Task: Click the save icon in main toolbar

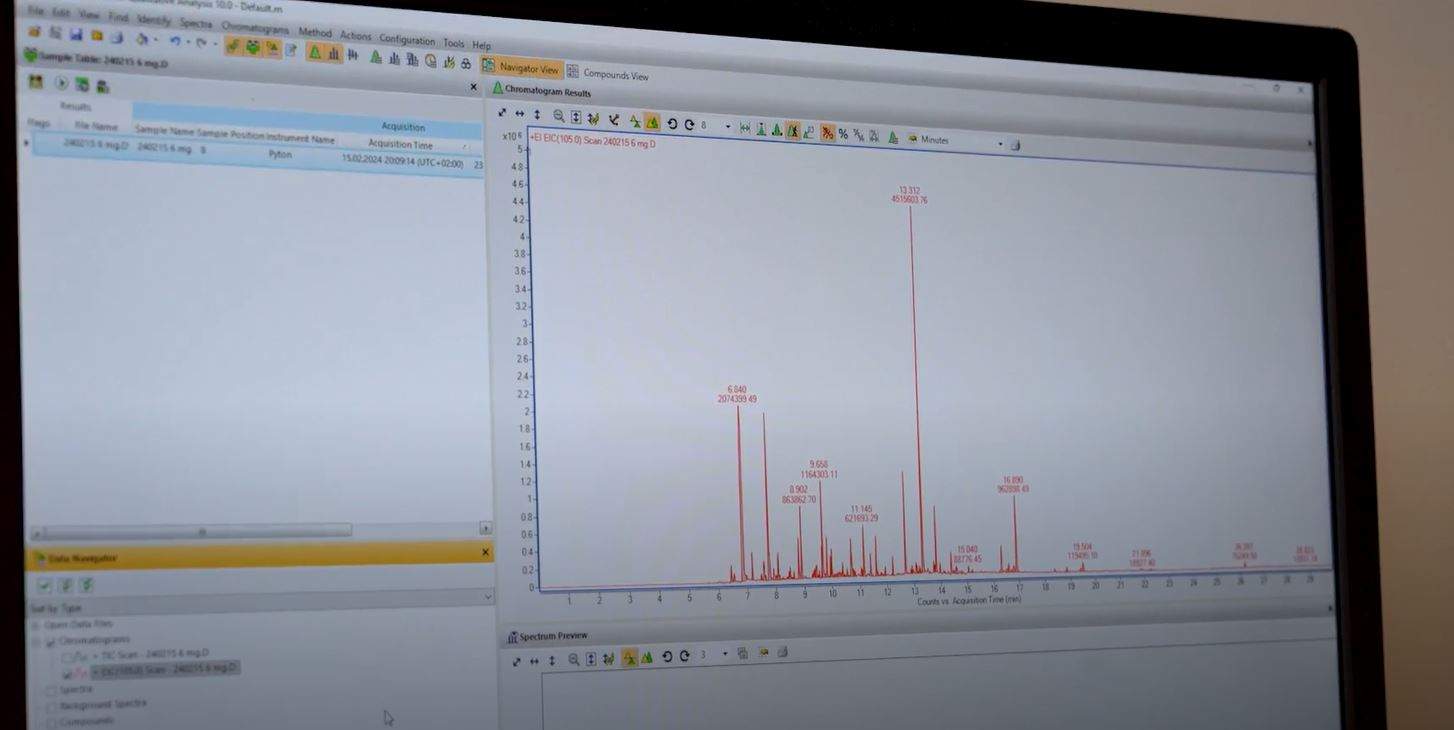Action: pyautogui.click(x=76, y=34)
